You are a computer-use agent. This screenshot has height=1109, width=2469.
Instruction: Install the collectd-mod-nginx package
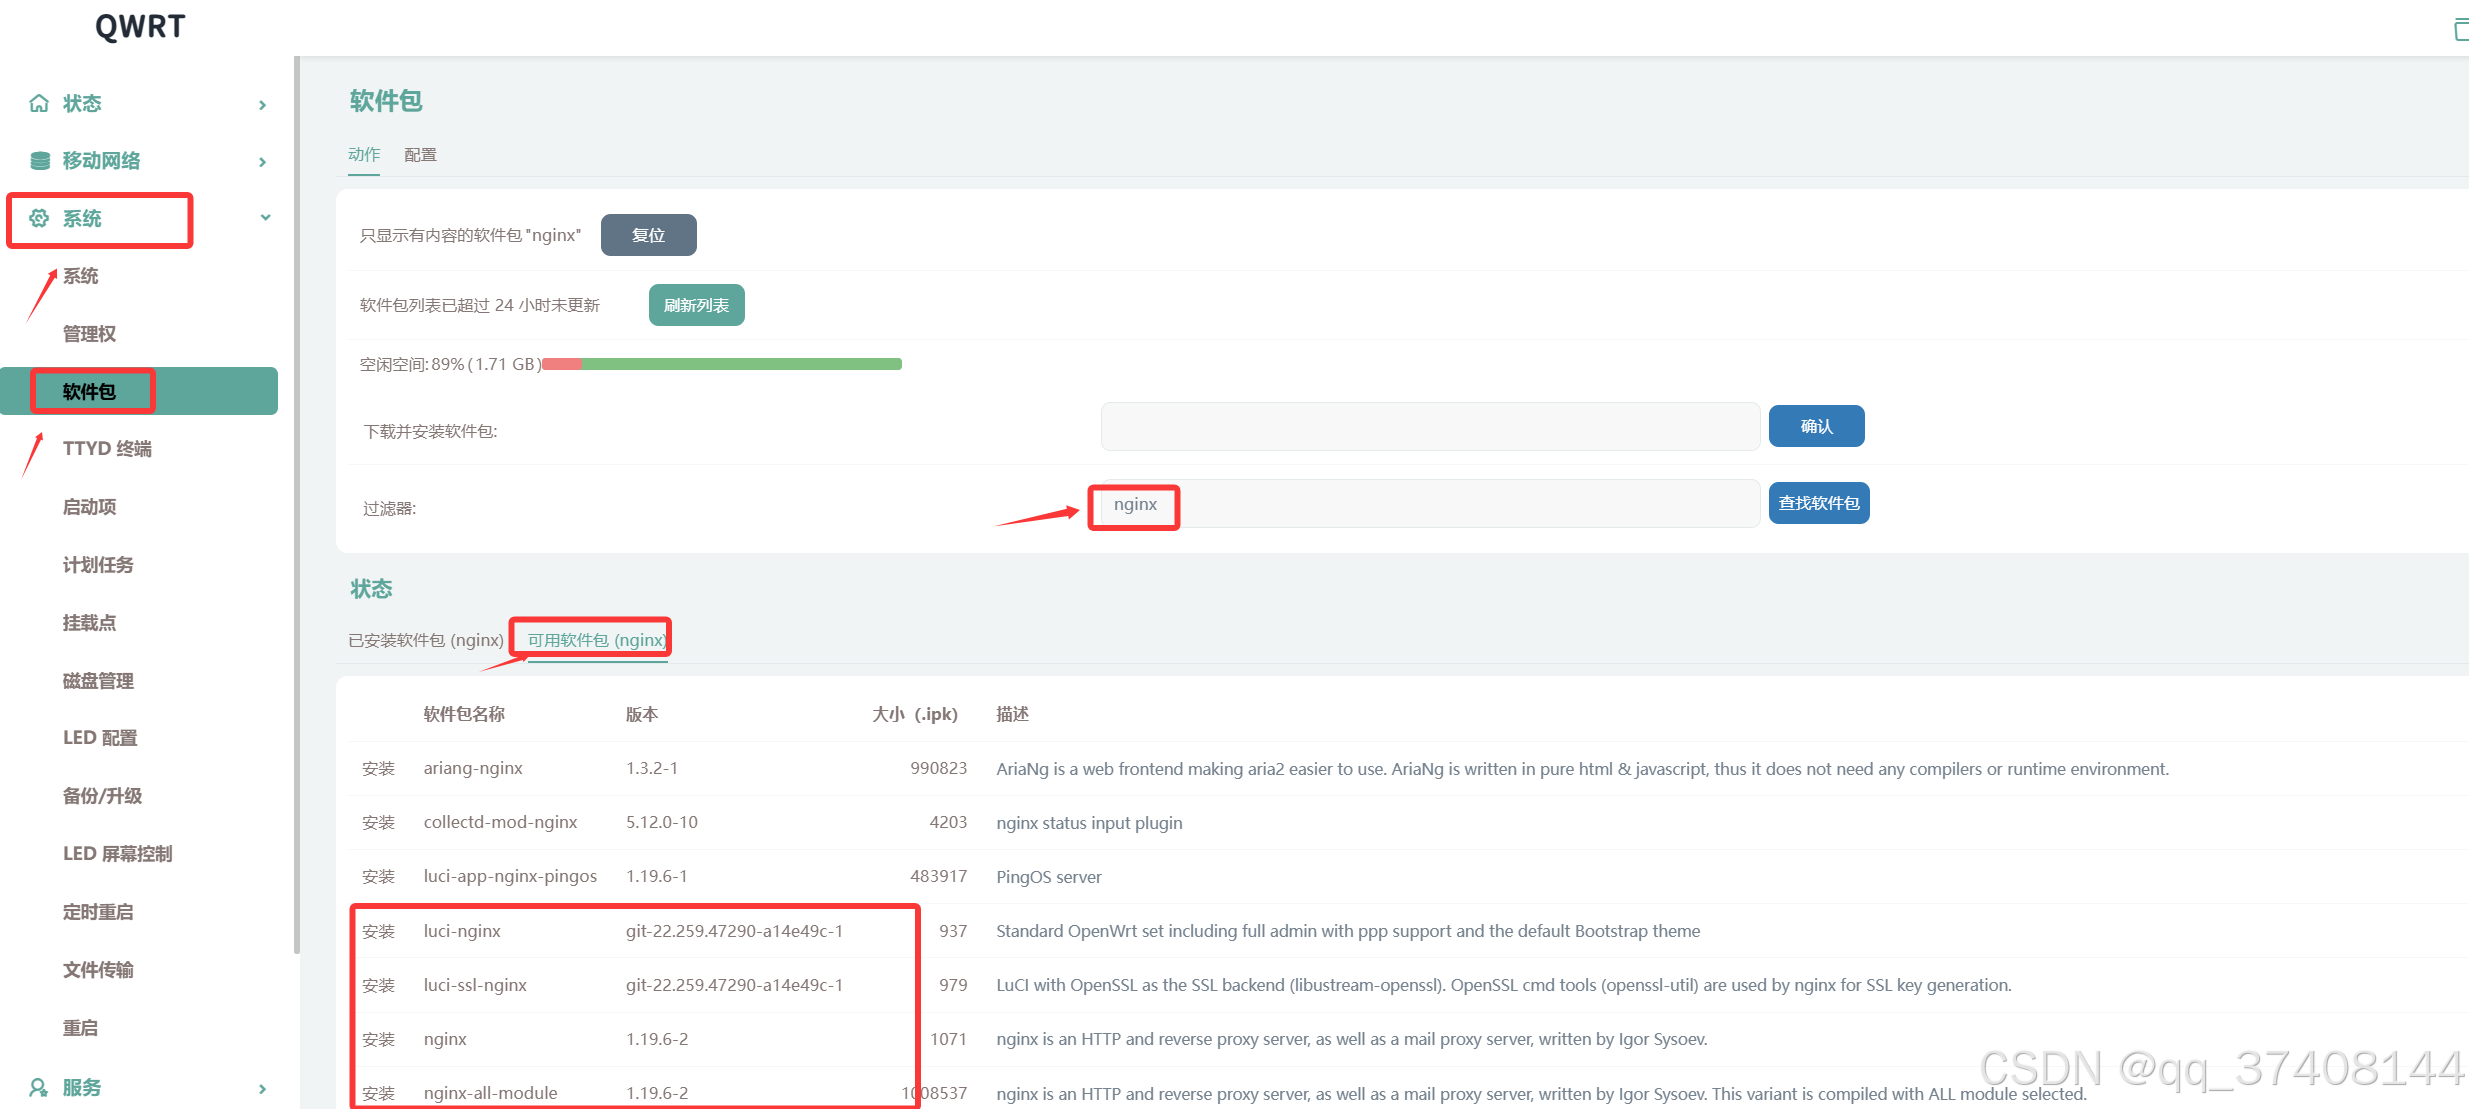[x=378, y=823]
